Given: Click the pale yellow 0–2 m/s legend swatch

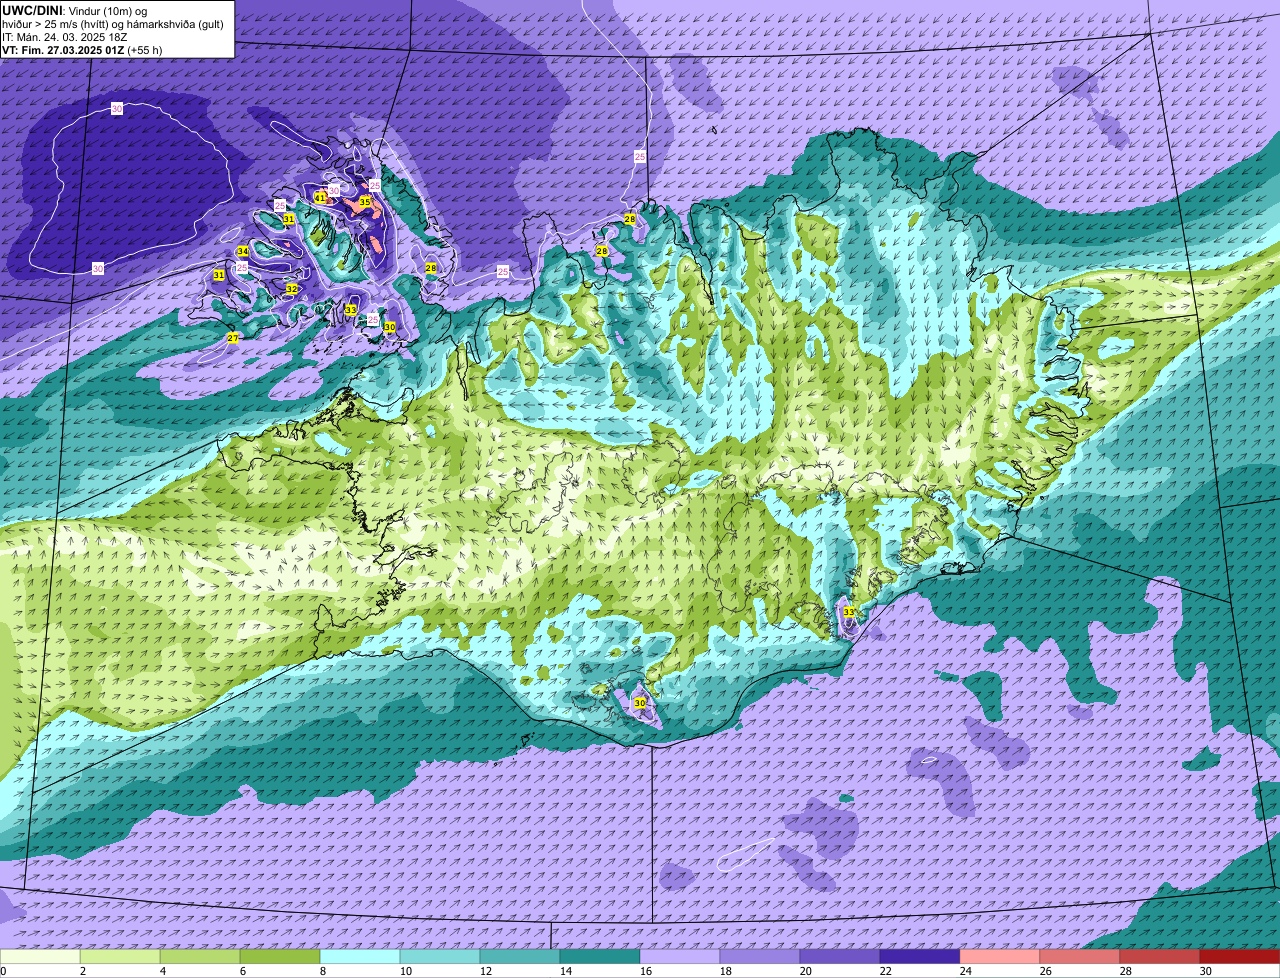Looking at the screenshot, I should pyautogui.click(x=40, y=956).
